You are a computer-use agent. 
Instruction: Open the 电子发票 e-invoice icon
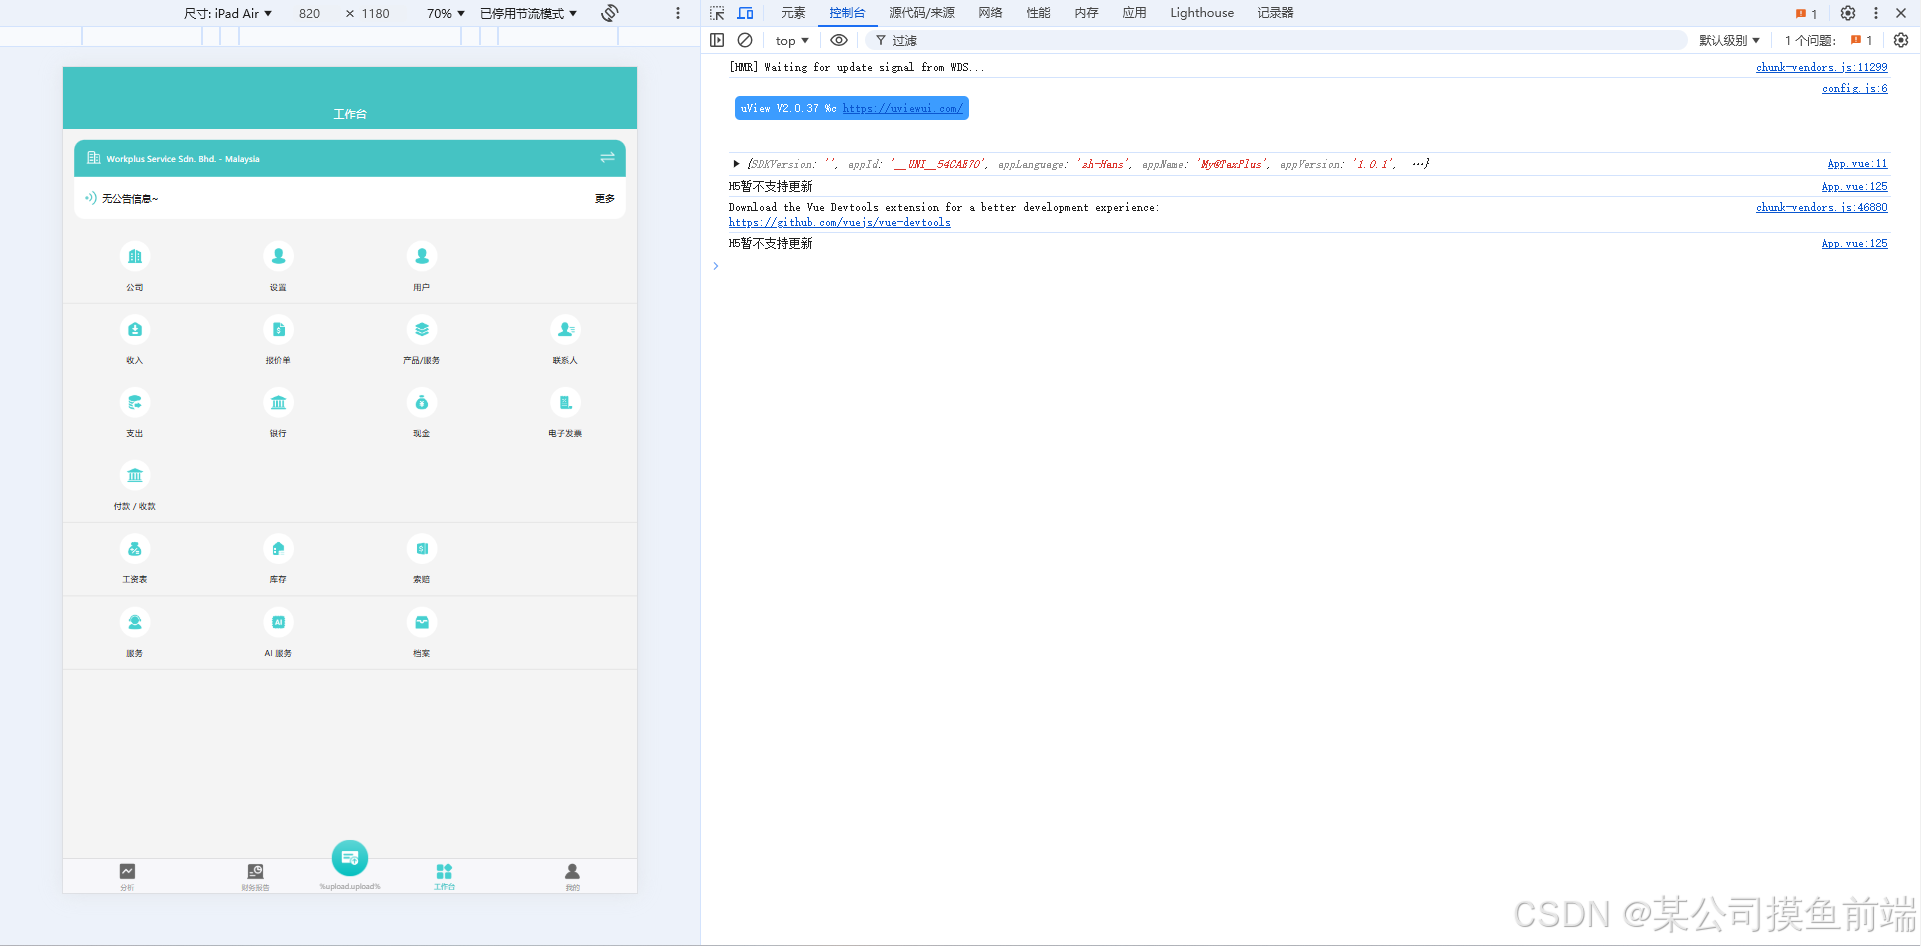[x=565, y=403]
